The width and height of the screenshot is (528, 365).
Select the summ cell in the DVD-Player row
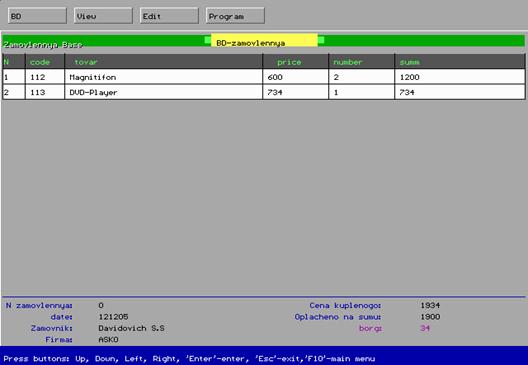pos(460,92)
